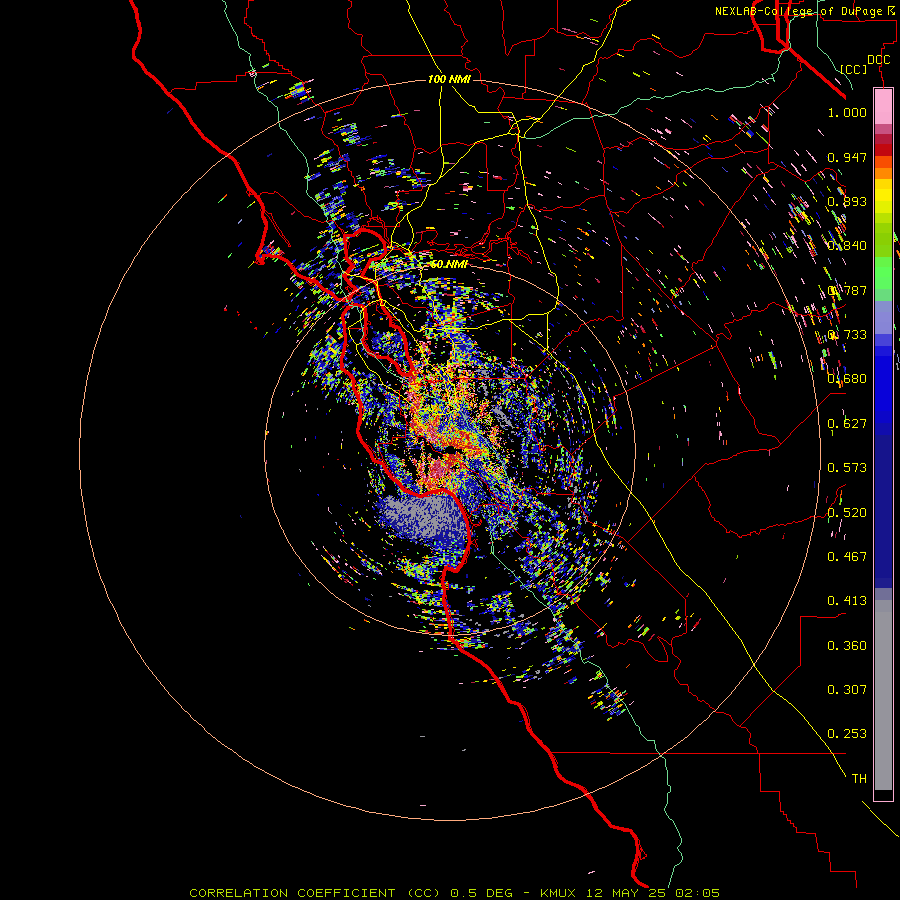Click the 50 NMI range ring label
900x900 pixels.
[x=449, y=265]
